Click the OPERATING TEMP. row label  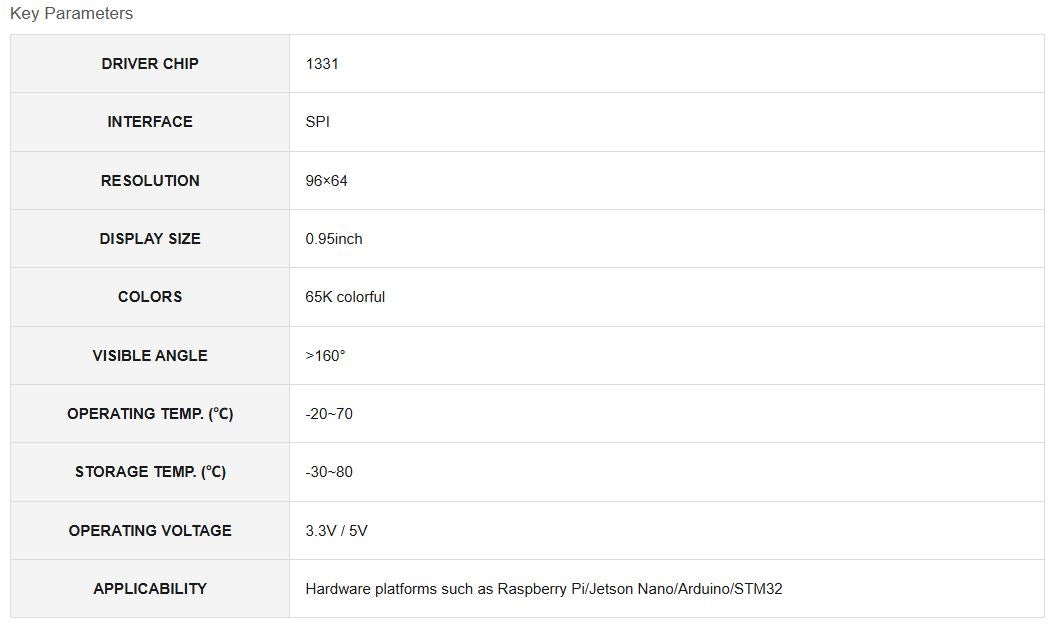coord(150,414)
